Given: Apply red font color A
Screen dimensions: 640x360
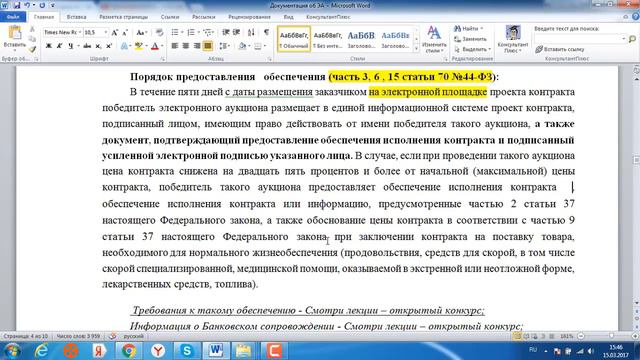Looking at the screenshot, I should [x=155, y=46].
